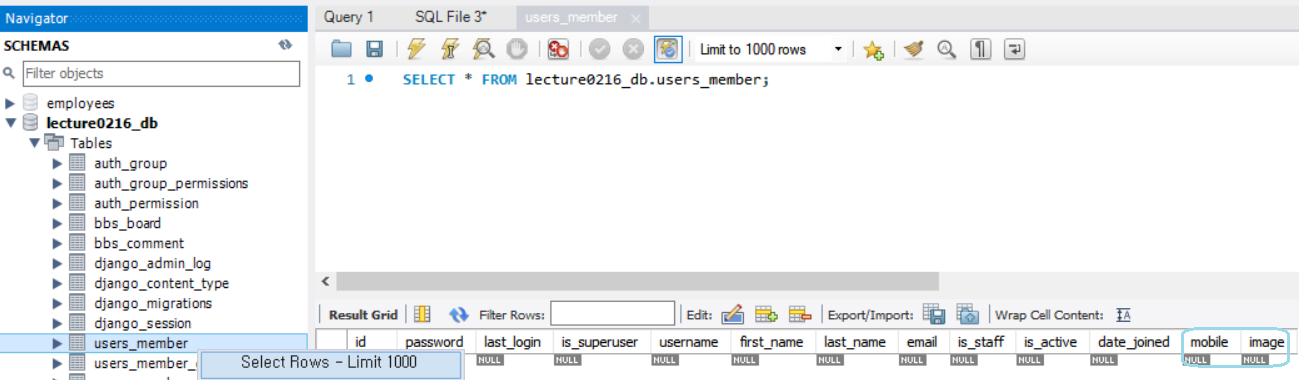Click the image column header
1299x380 pixels.
(x=1266, y=342)
